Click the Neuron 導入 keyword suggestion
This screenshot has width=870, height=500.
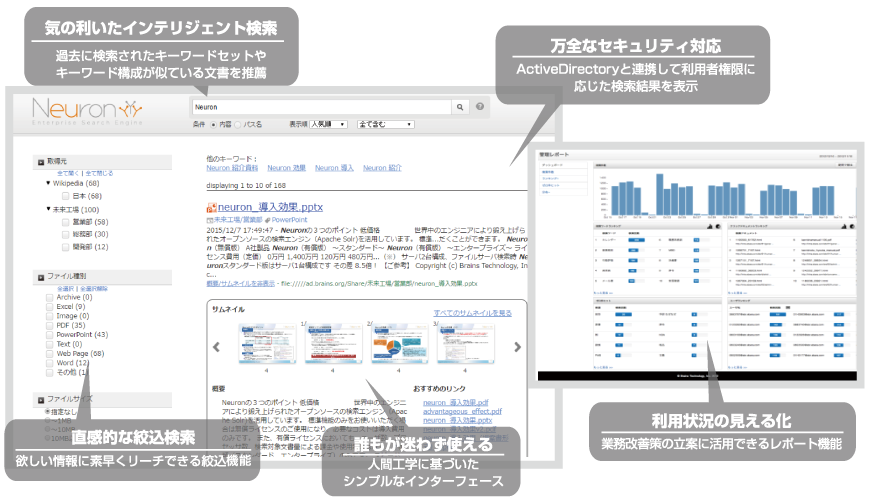coord(334,168)
